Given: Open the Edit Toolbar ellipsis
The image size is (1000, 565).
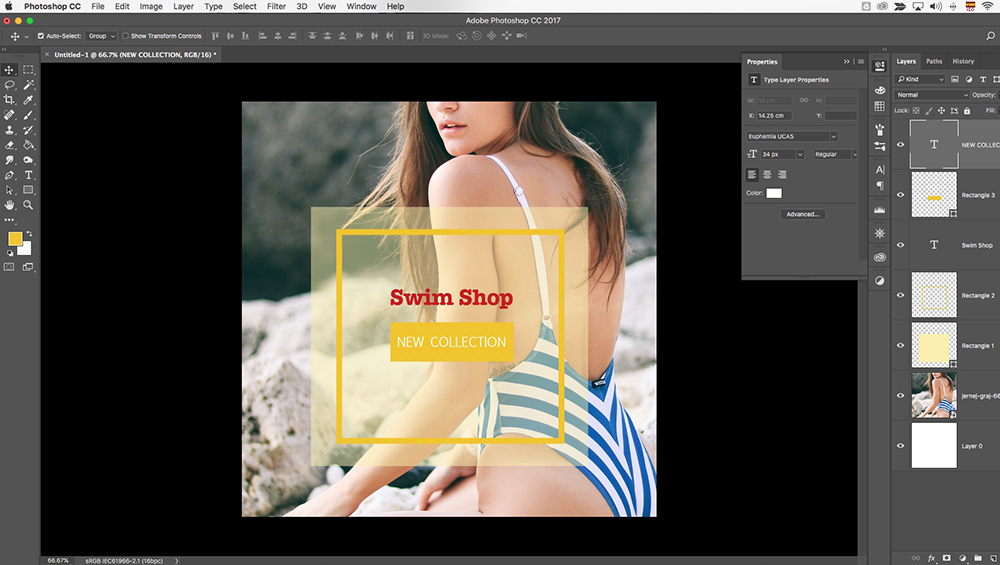Looking at the screenshot, I should [x=10, y=220].
